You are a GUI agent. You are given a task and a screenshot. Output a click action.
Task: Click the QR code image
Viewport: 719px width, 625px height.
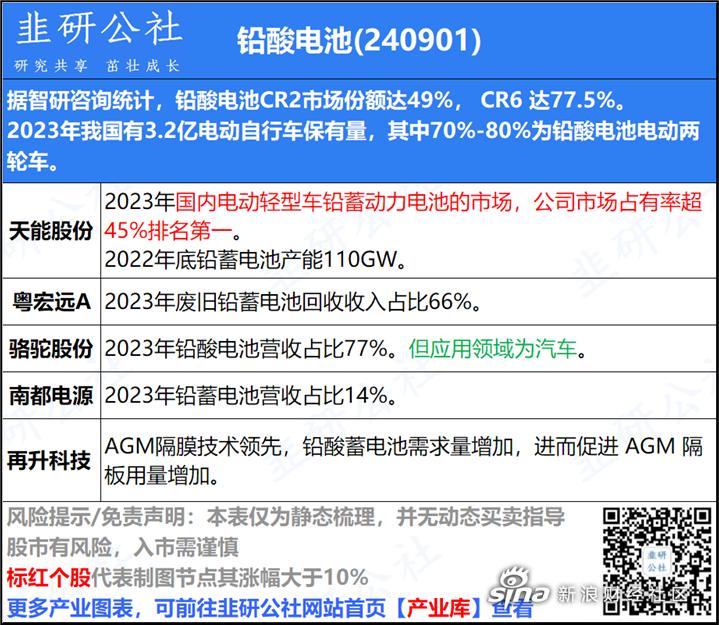[x=657, y=560]
